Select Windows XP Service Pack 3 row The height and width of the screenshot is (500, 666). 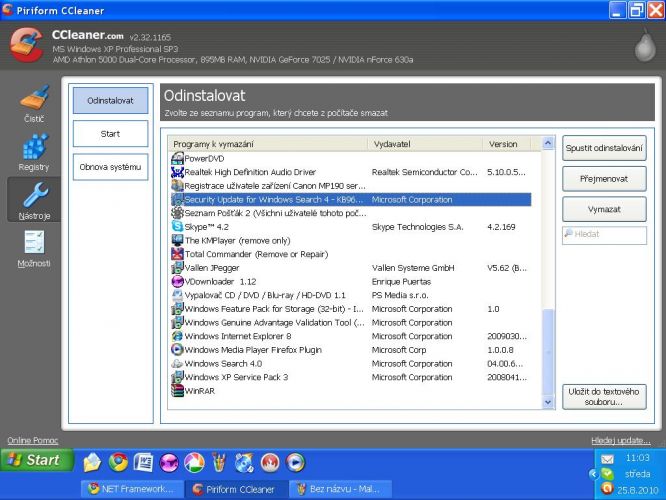(x=351, y=377)
